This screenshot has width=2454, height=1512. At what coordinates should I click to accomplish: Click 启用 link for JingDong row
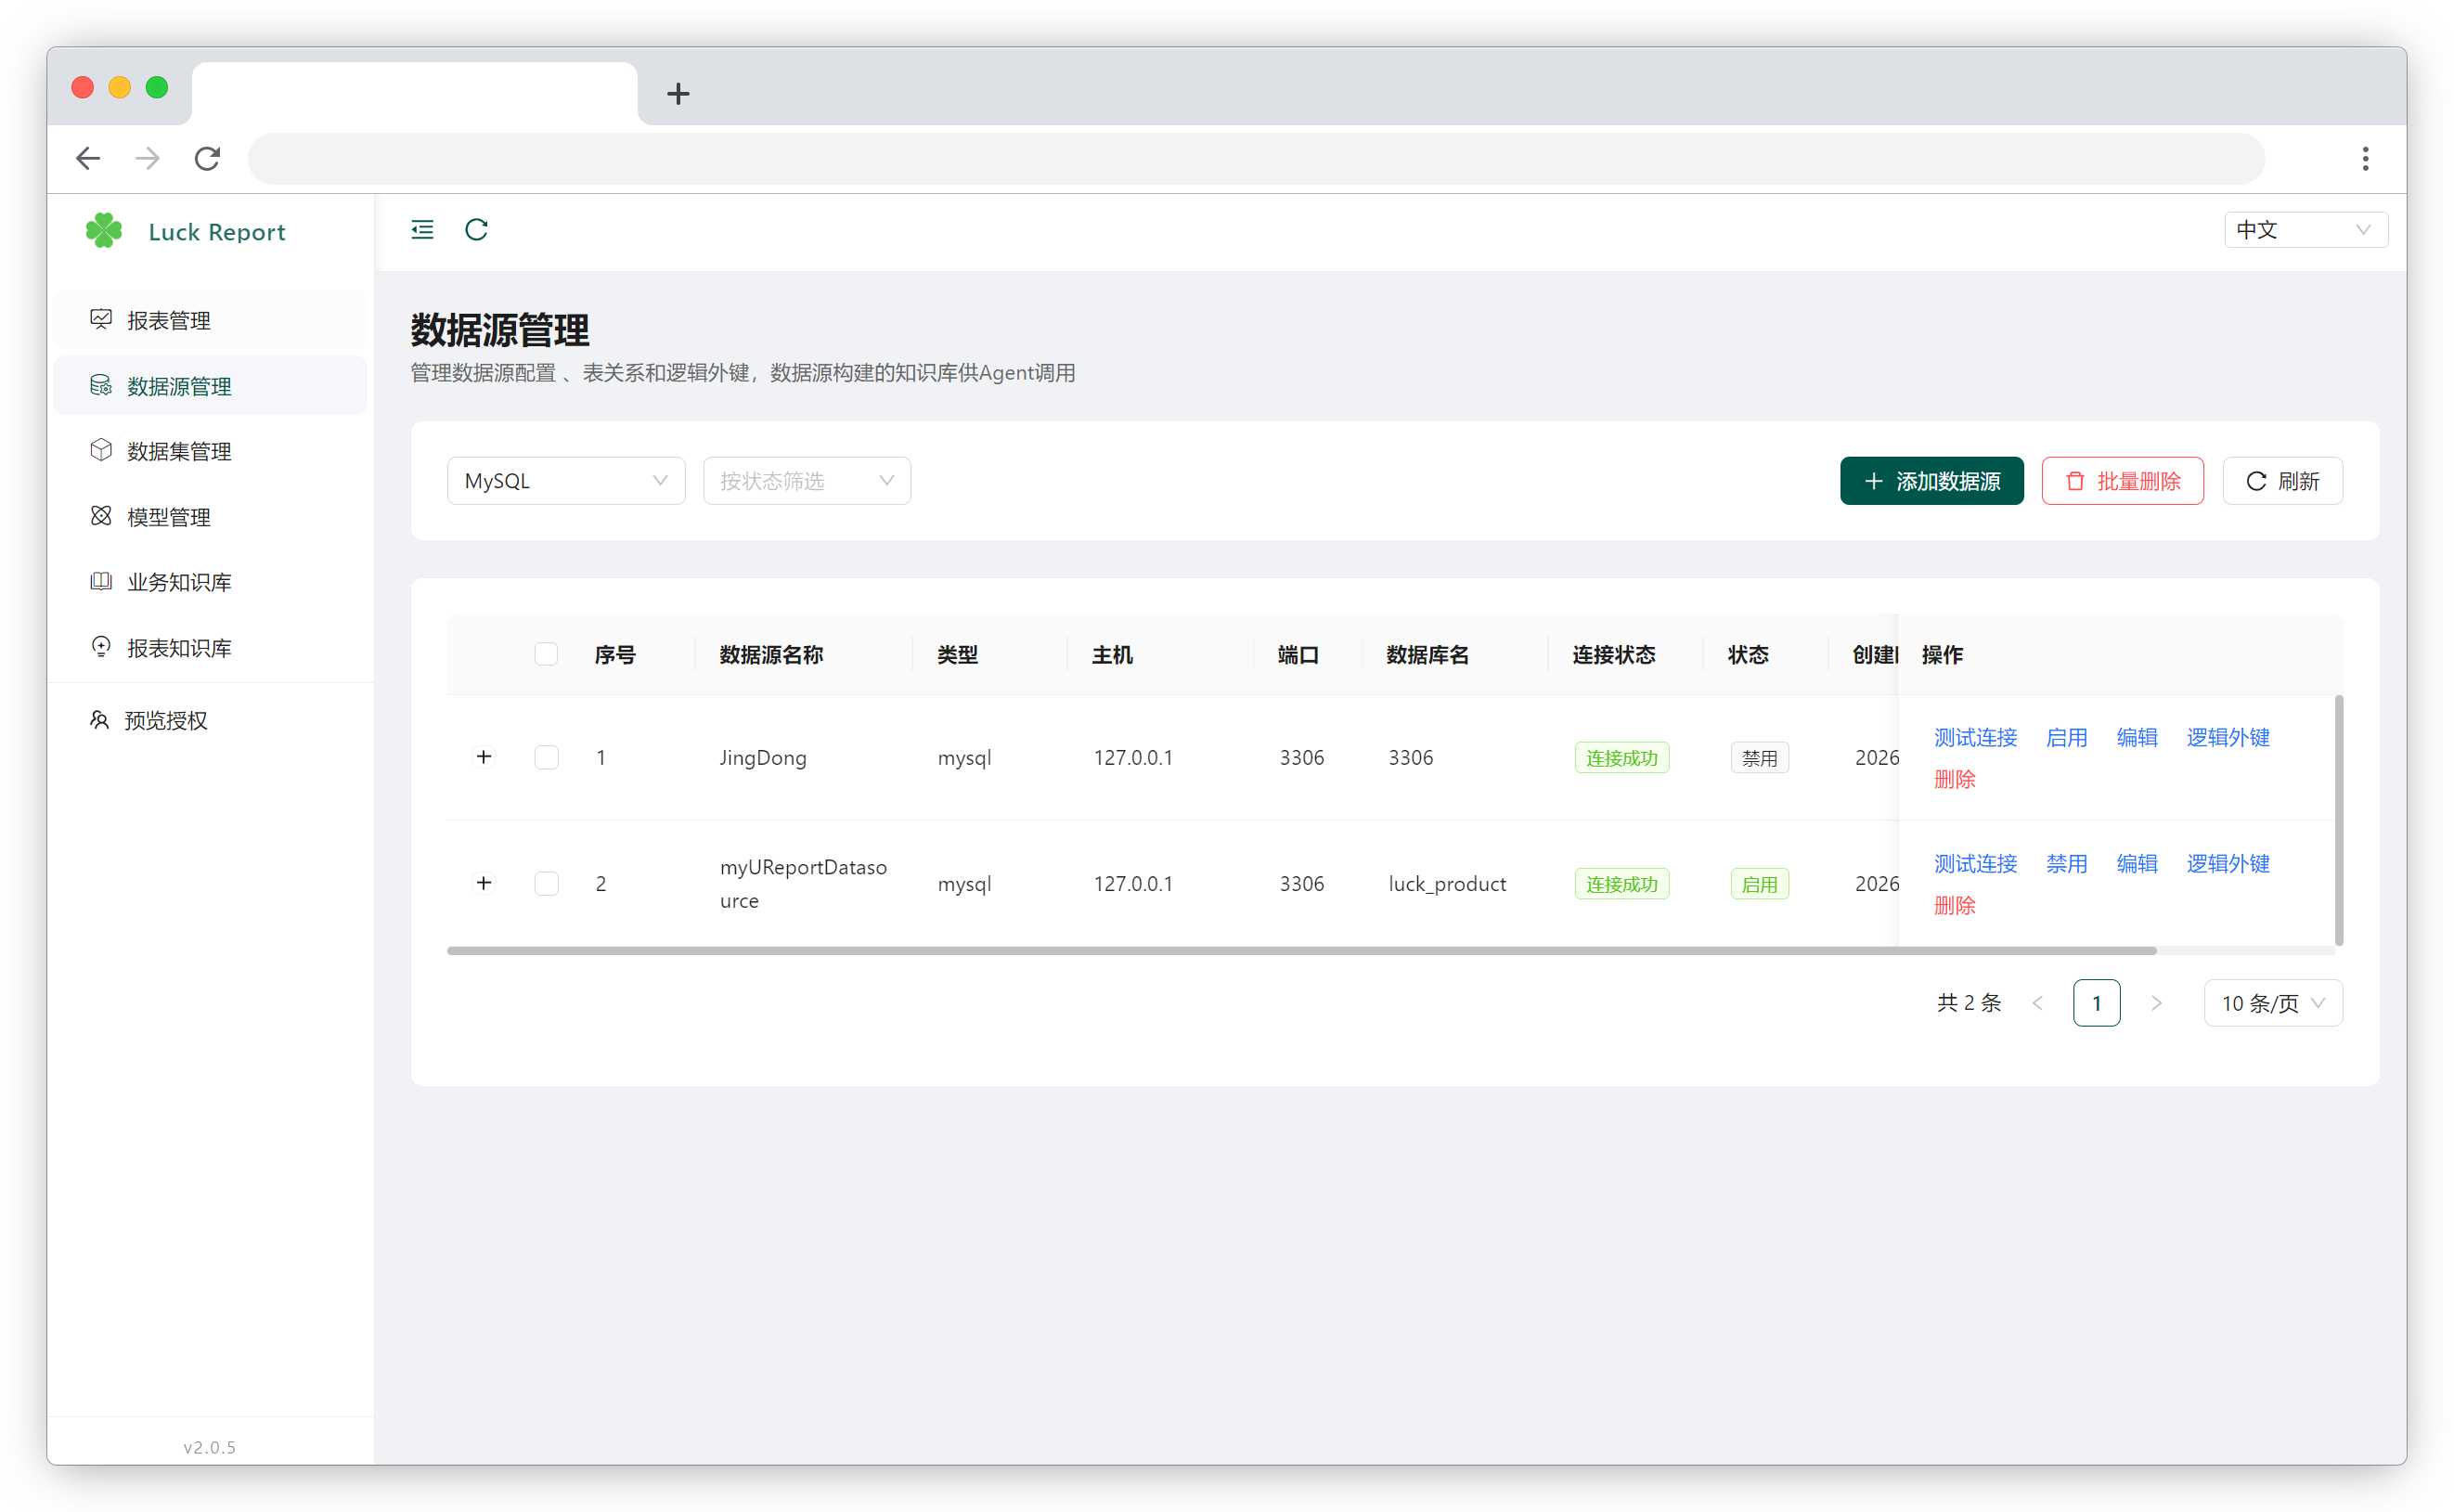pyautogui.click(x=2066, y=737)
